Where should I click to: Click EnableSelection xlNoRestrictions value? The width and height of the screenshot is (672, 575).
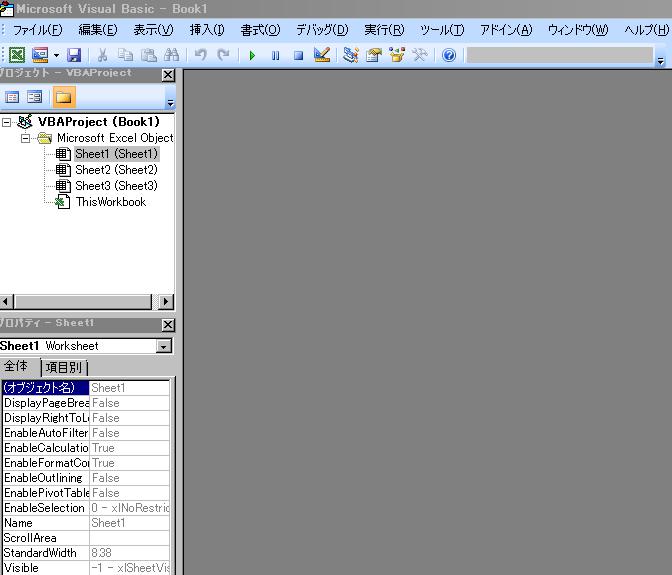129,508
